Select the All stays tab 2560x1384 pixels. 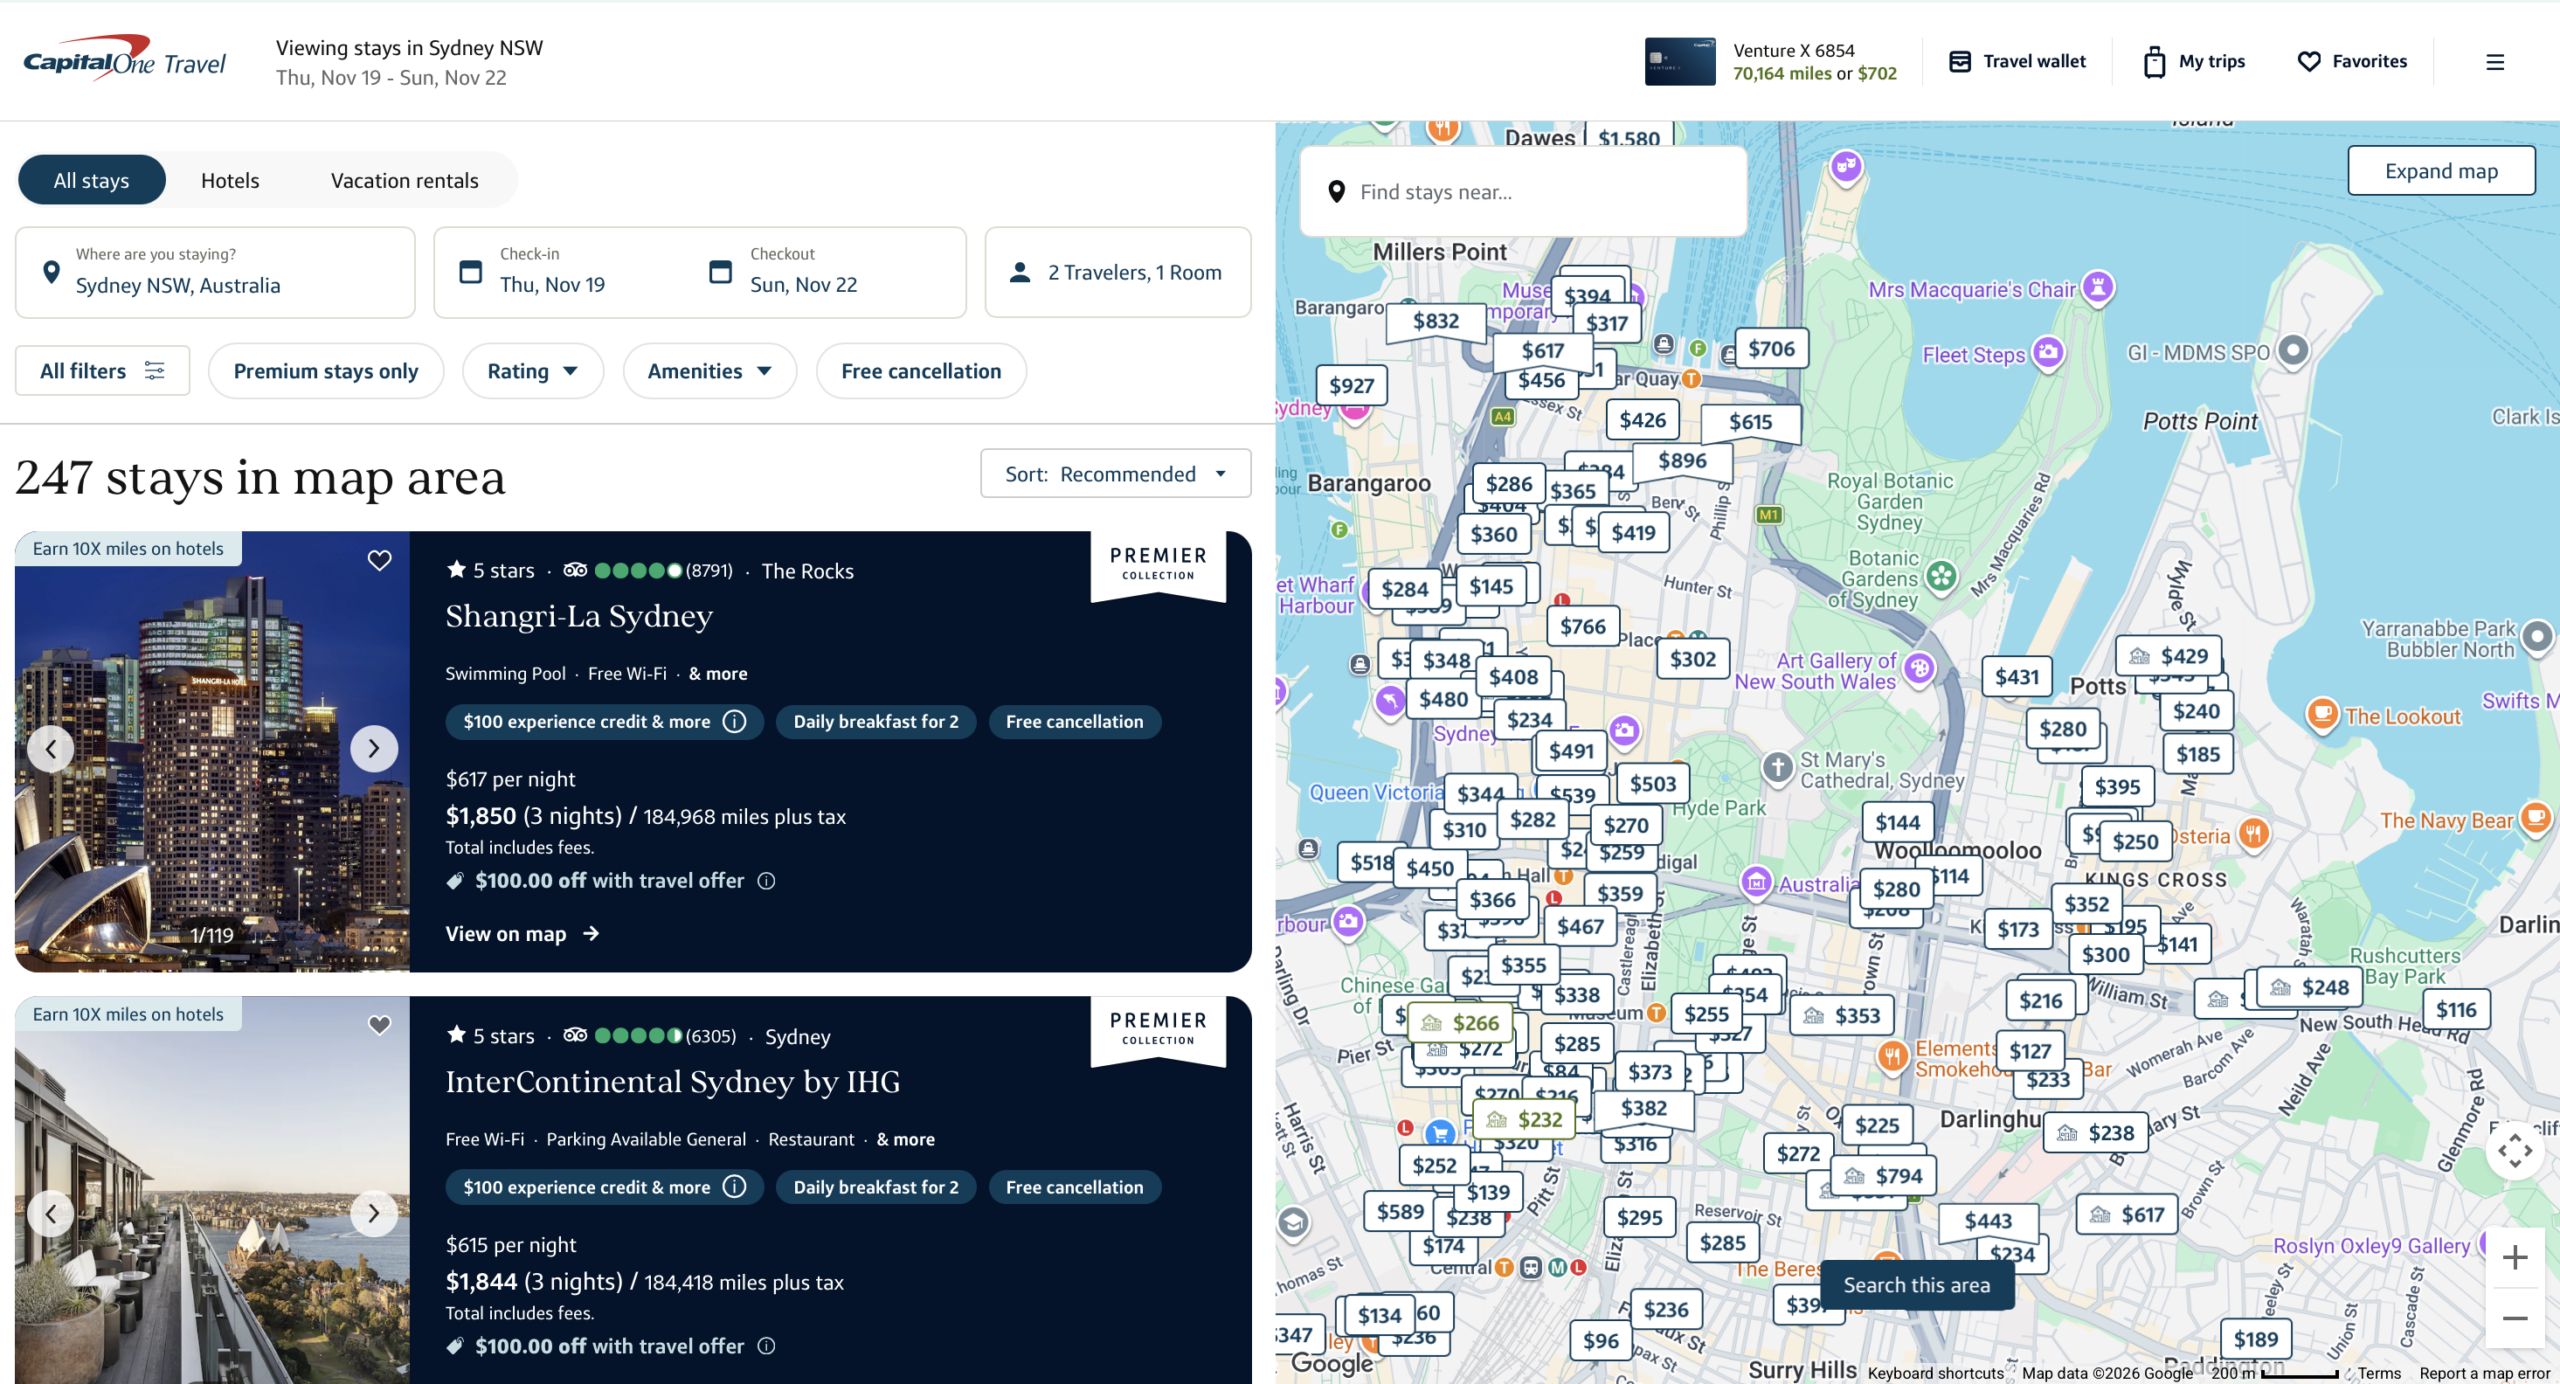pos(92,180)
